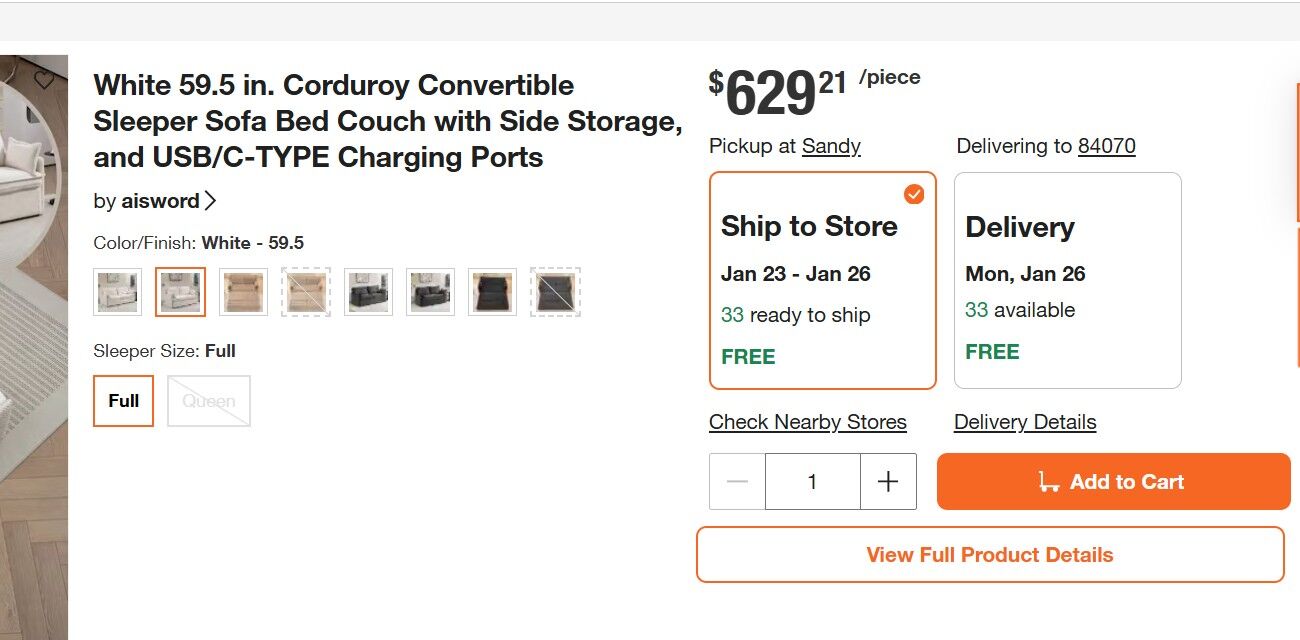The height and width of the screenshot is (640, 1300).
Task: Select the first white sofa color swatch
Action: 118,292
